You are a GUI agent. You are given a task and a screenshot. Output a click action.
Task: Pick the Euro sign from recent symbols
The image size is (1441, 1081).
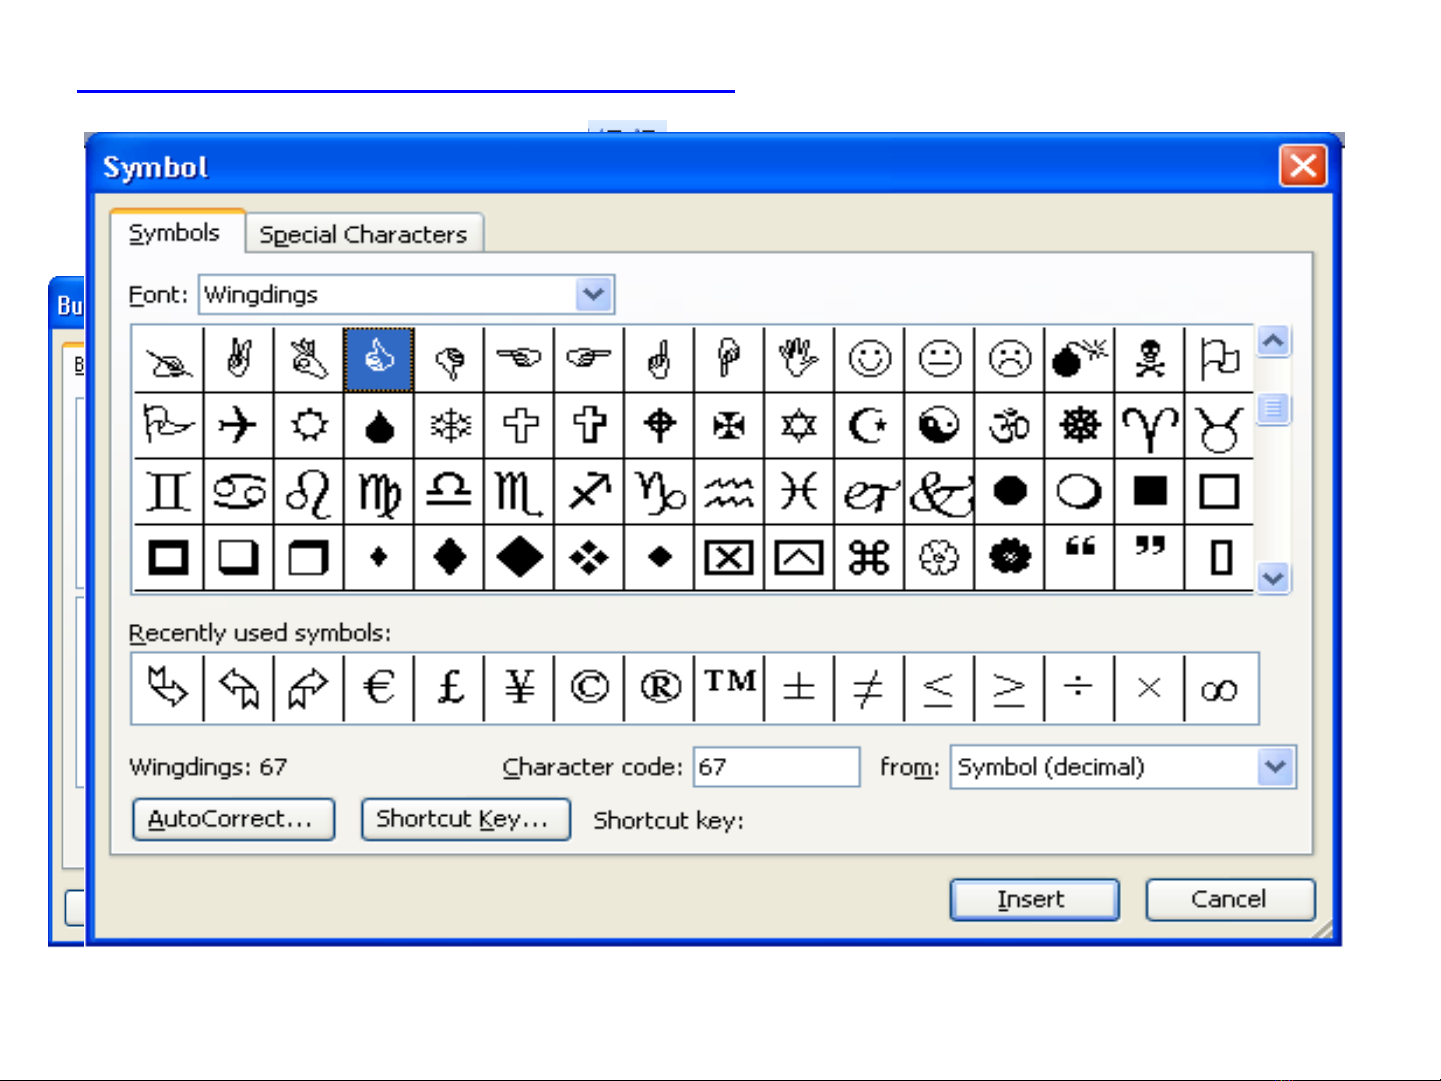(x=379, y=688)
